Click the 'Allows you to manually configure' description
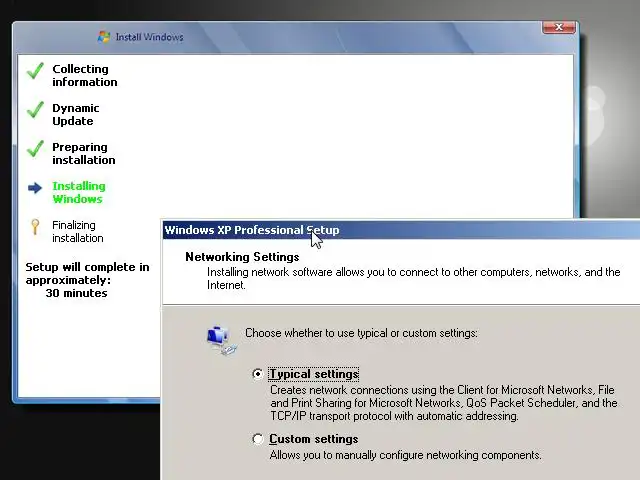This screenshot has height=480, width=640. pyautogui.click(x=405, y=455)
